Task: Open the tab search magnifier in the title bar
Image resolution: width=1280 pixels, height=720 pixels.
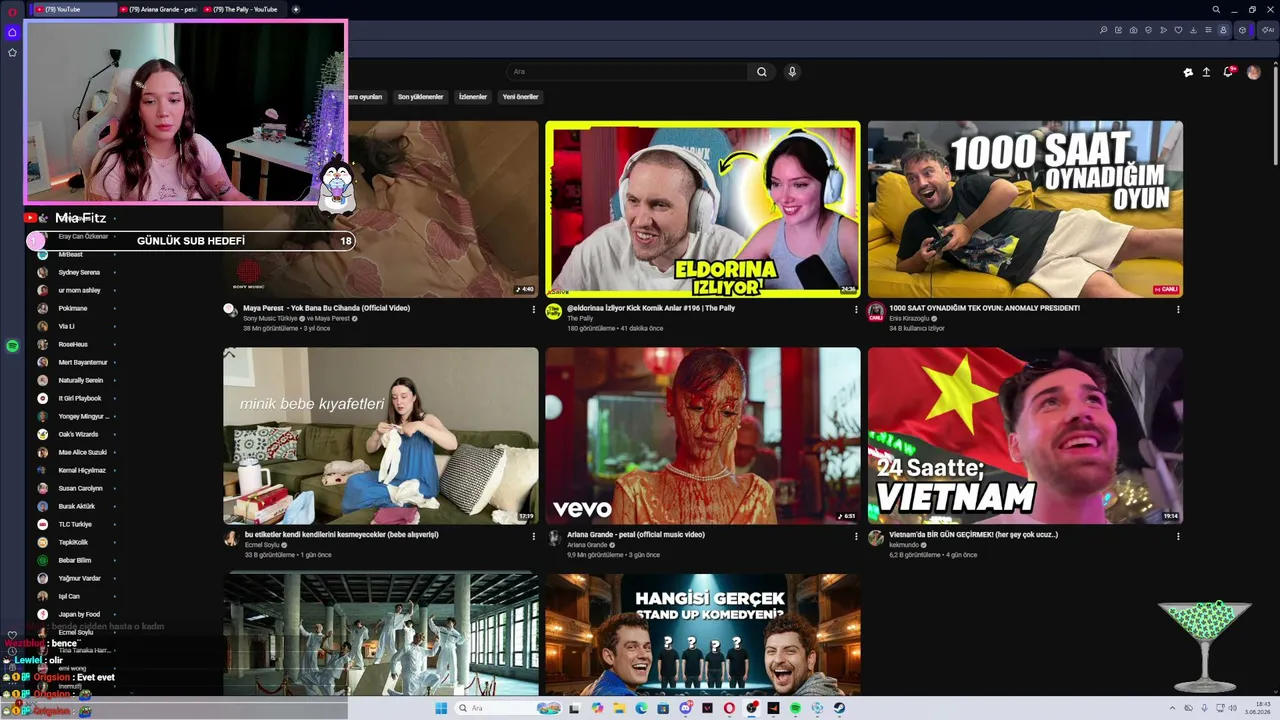Action: click(x=1216, y=9)
